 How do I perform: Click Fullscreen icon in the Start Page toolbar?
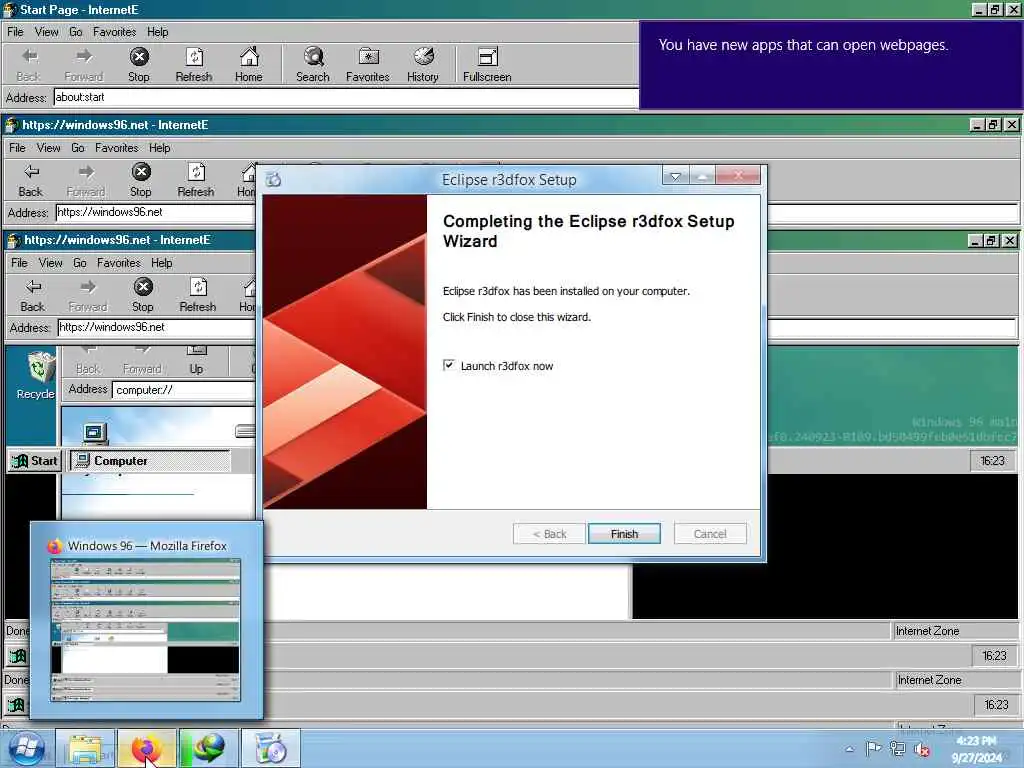point(487,65)
